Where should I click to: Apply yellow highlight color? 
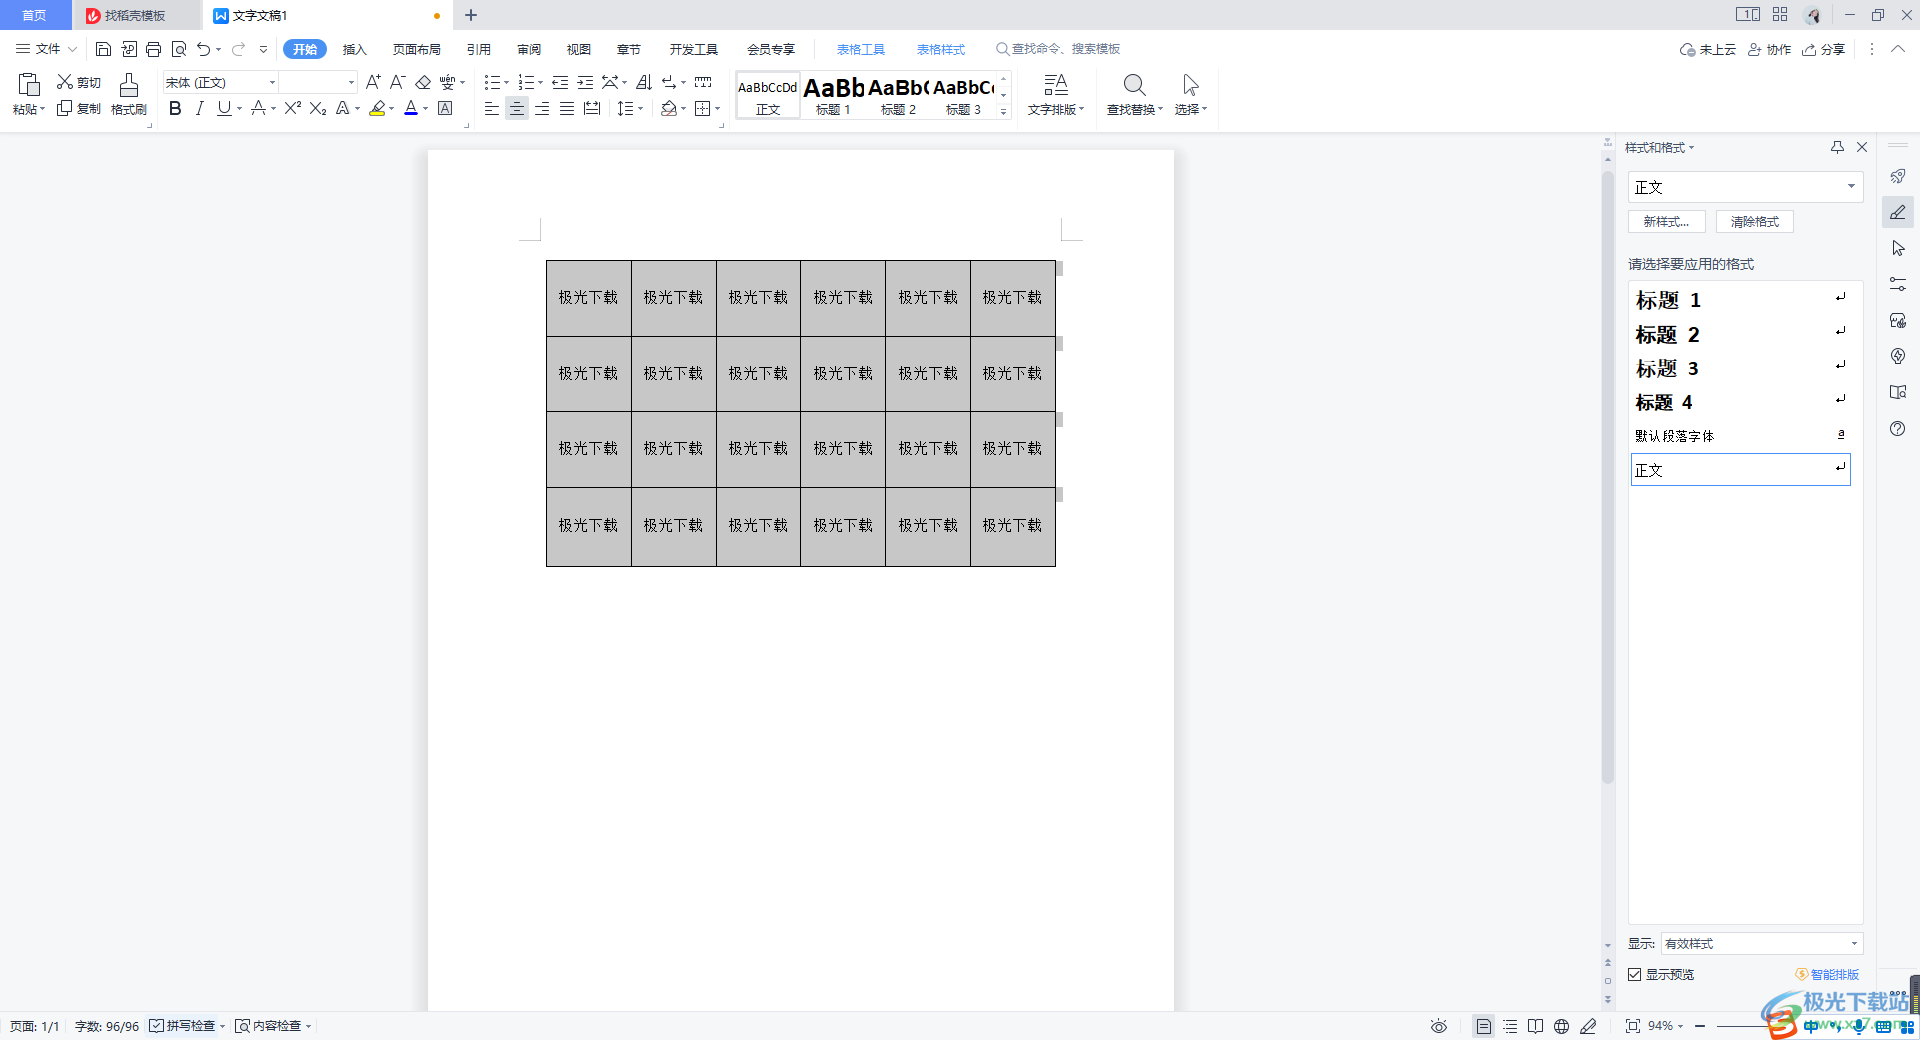(x=377, y=108)
